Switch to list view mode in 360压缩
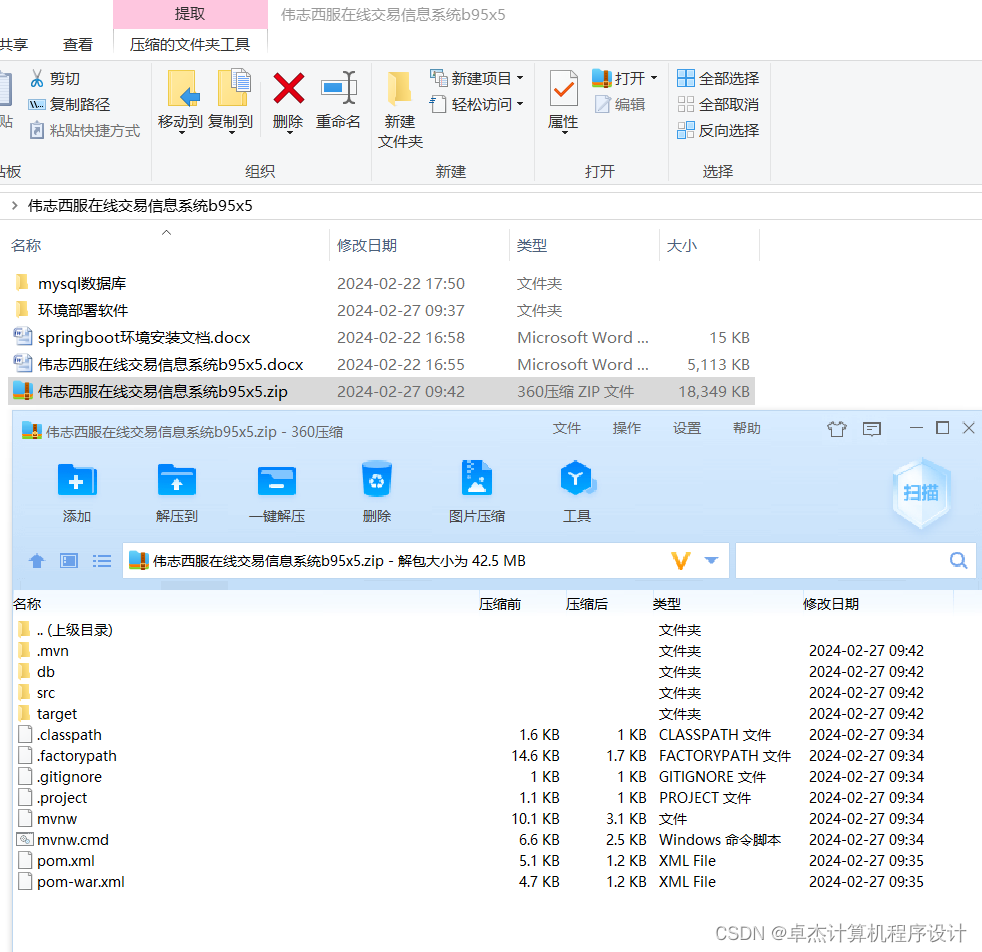The image size is (982, 952). [x=101, y=561]
